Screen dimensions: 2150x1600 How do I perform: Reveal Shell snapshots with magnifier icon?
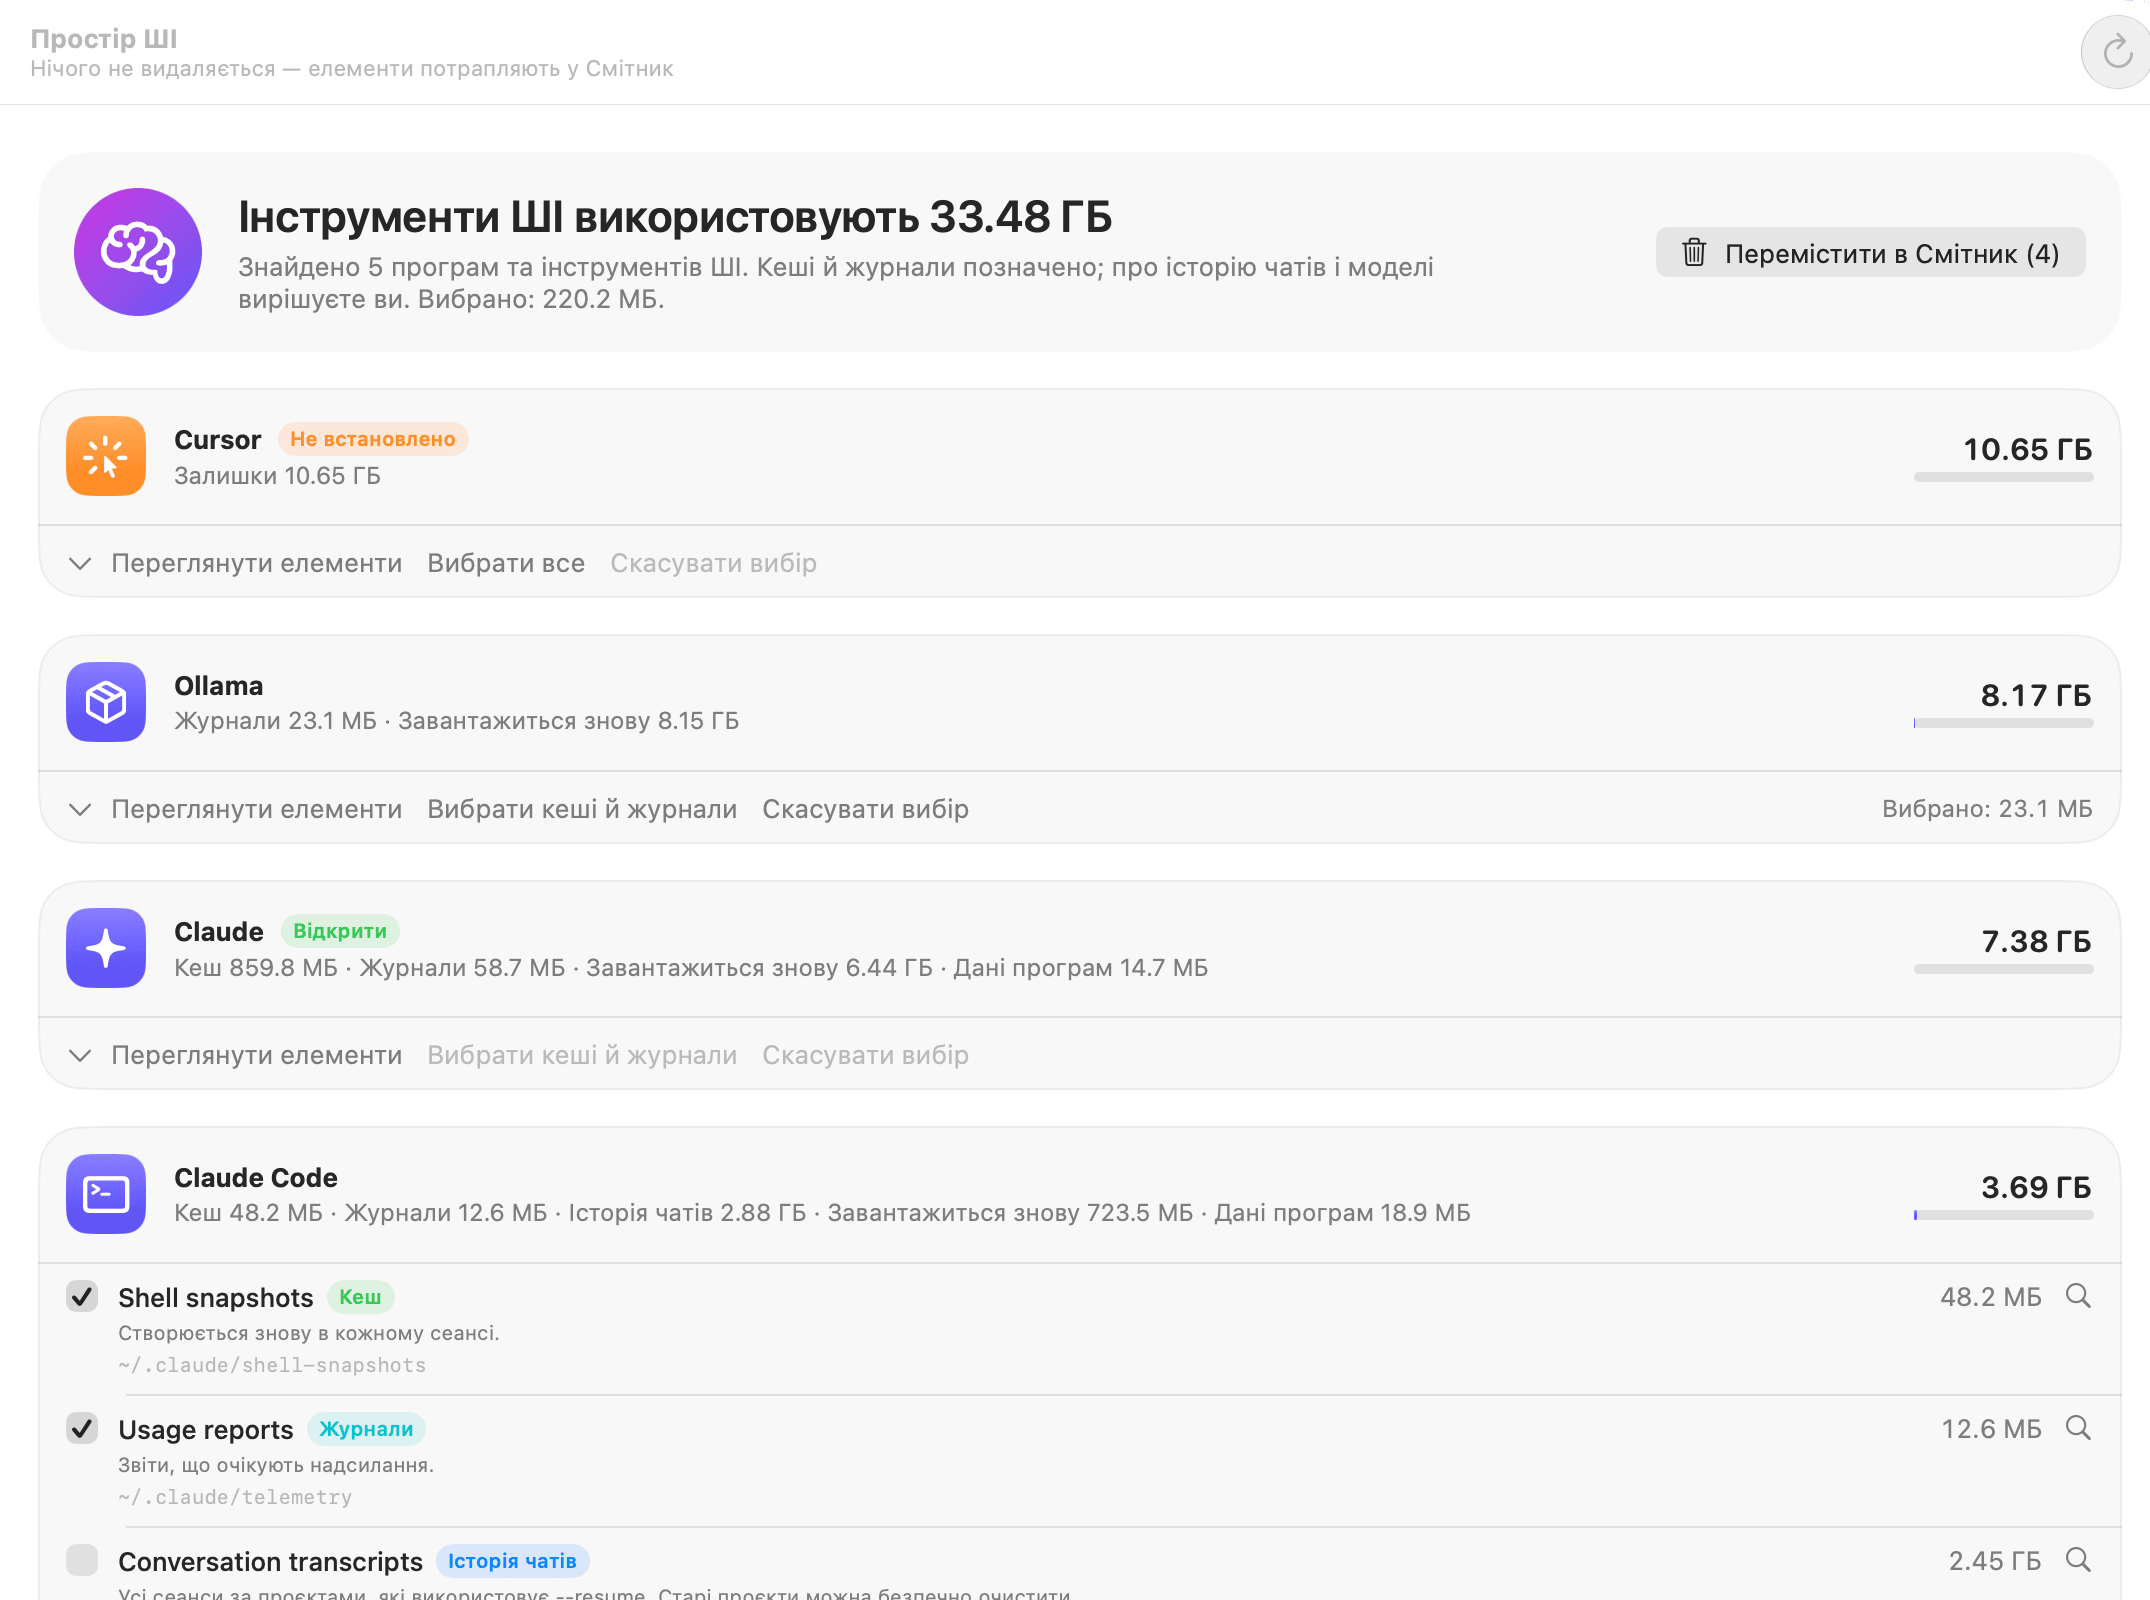(2078, 1296)
